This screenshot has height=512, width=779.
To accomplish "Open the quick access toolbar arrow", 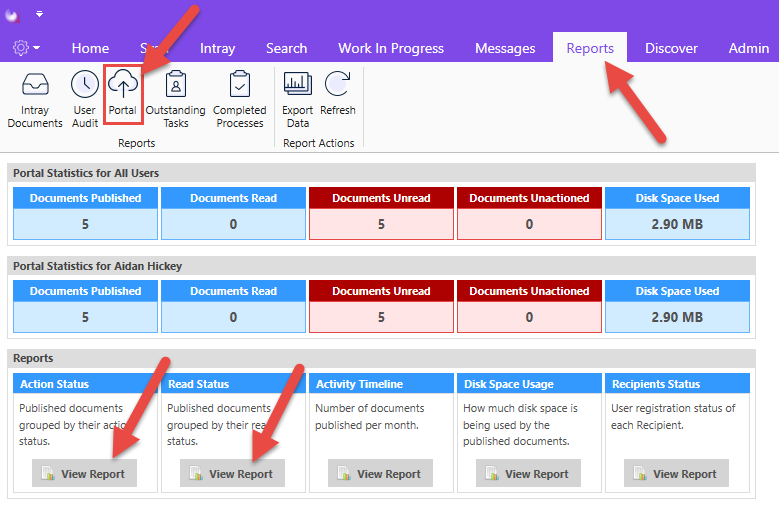I will pyautogui.click(x=39, y=14).
